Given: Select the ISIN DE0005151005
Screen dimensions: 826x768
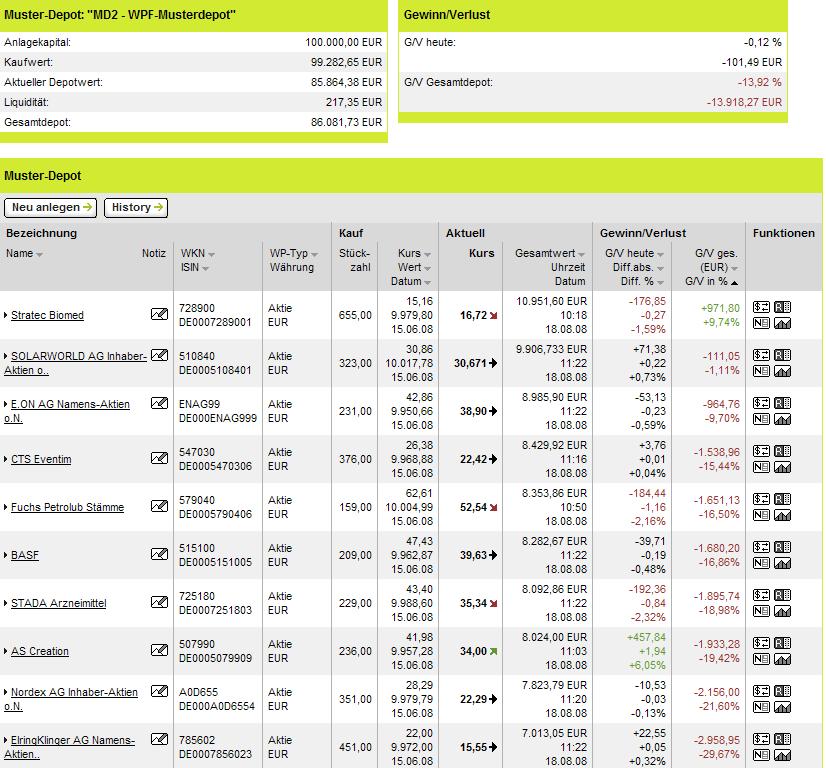Looking at the screenshot, I should pyautogui.click(x=215, y=562).
